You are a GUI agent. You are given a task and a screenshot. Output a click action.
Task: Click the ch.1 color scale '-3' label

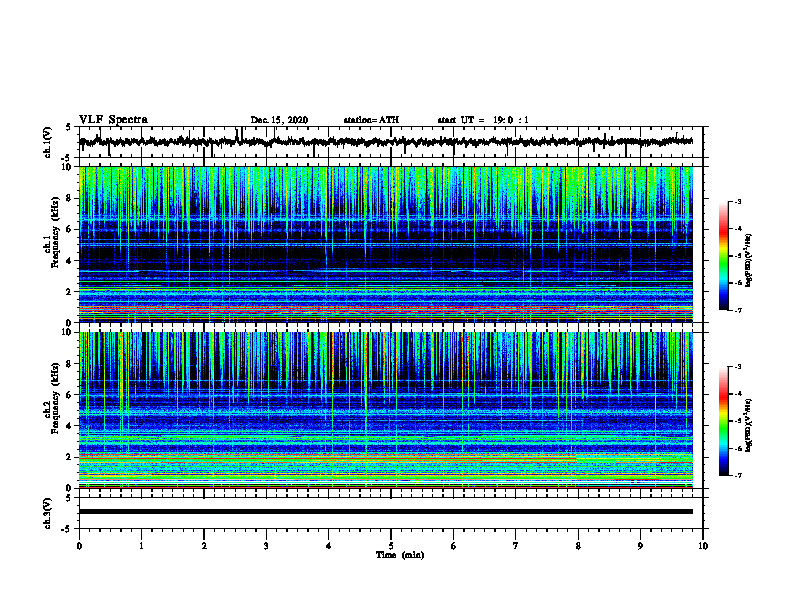738,201
